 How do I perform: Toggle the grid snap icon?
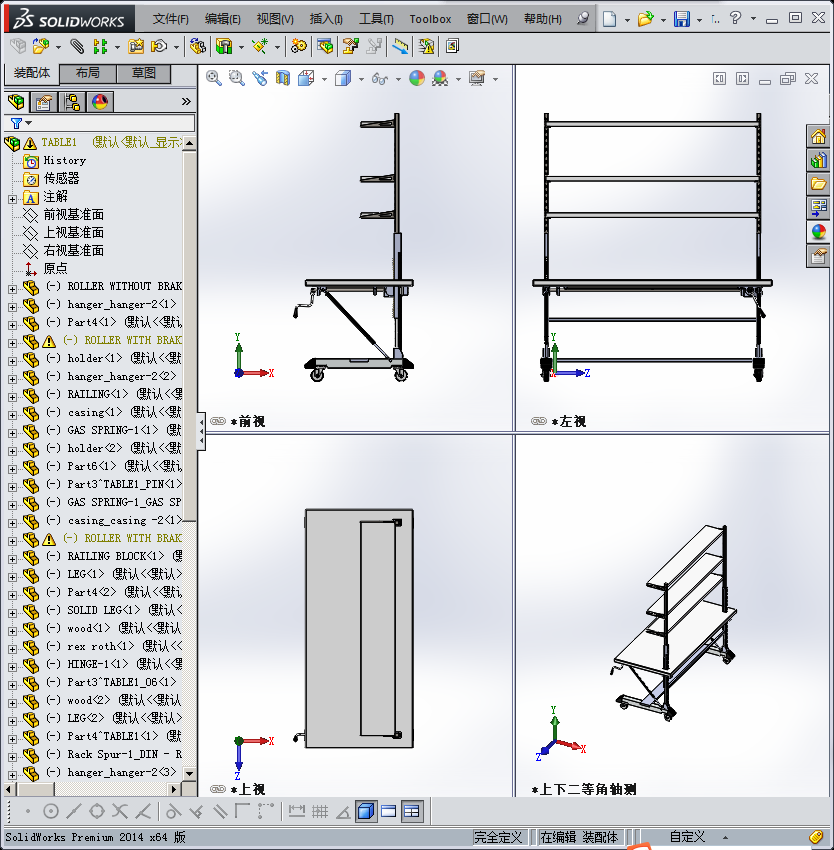pos(320,812)
